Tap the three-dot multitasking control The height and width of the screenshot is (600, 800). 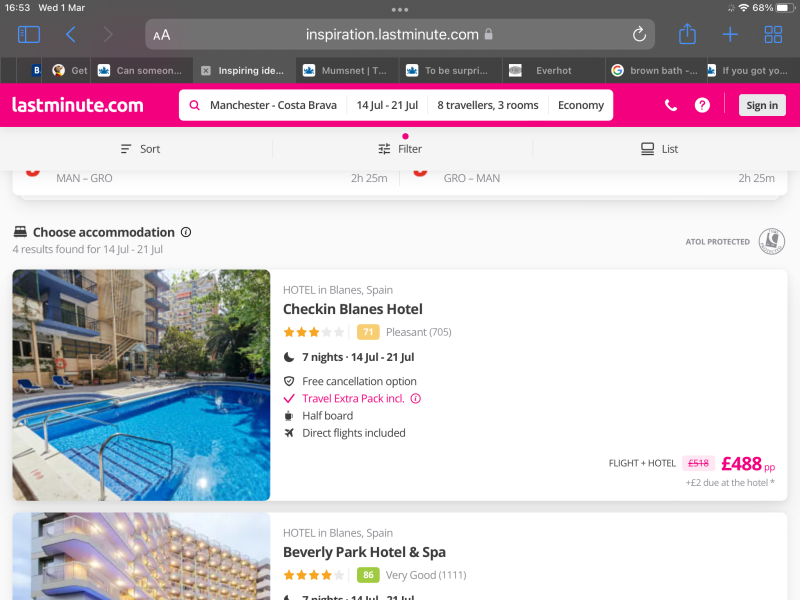click(400, 10)
